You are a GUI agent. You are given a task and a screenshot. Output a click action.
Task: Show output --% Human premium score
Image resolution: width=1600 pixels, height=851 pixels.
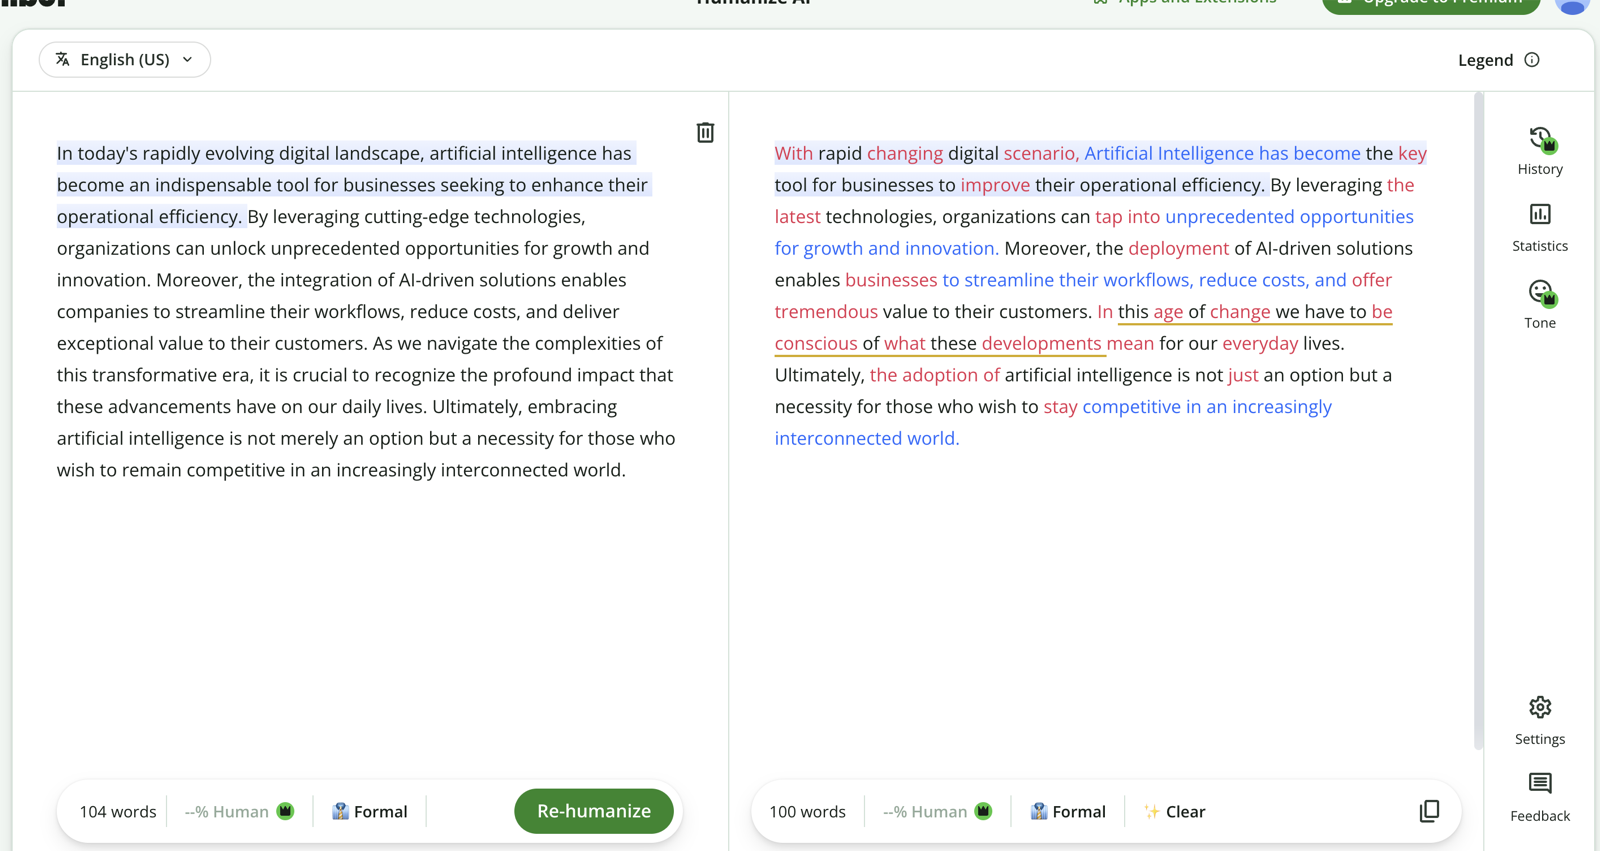(937, 811)
